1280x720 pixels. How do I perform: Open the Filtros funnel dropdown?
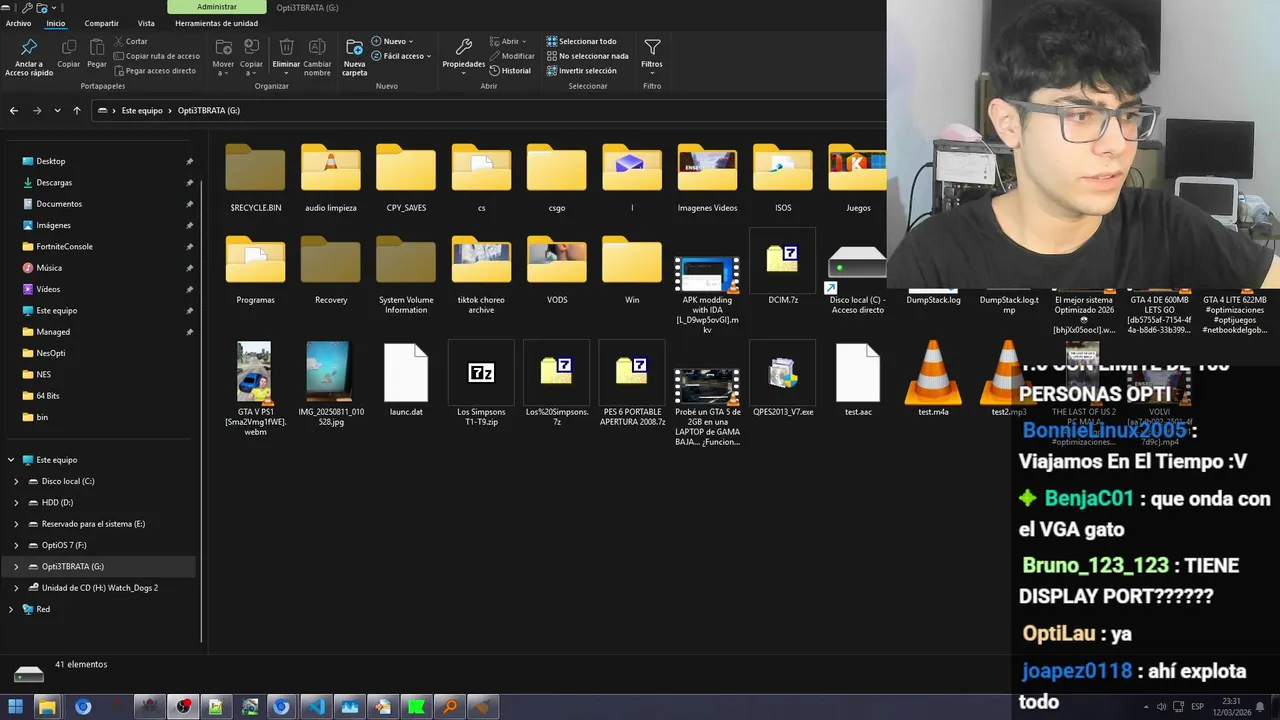tap(652, 55)
